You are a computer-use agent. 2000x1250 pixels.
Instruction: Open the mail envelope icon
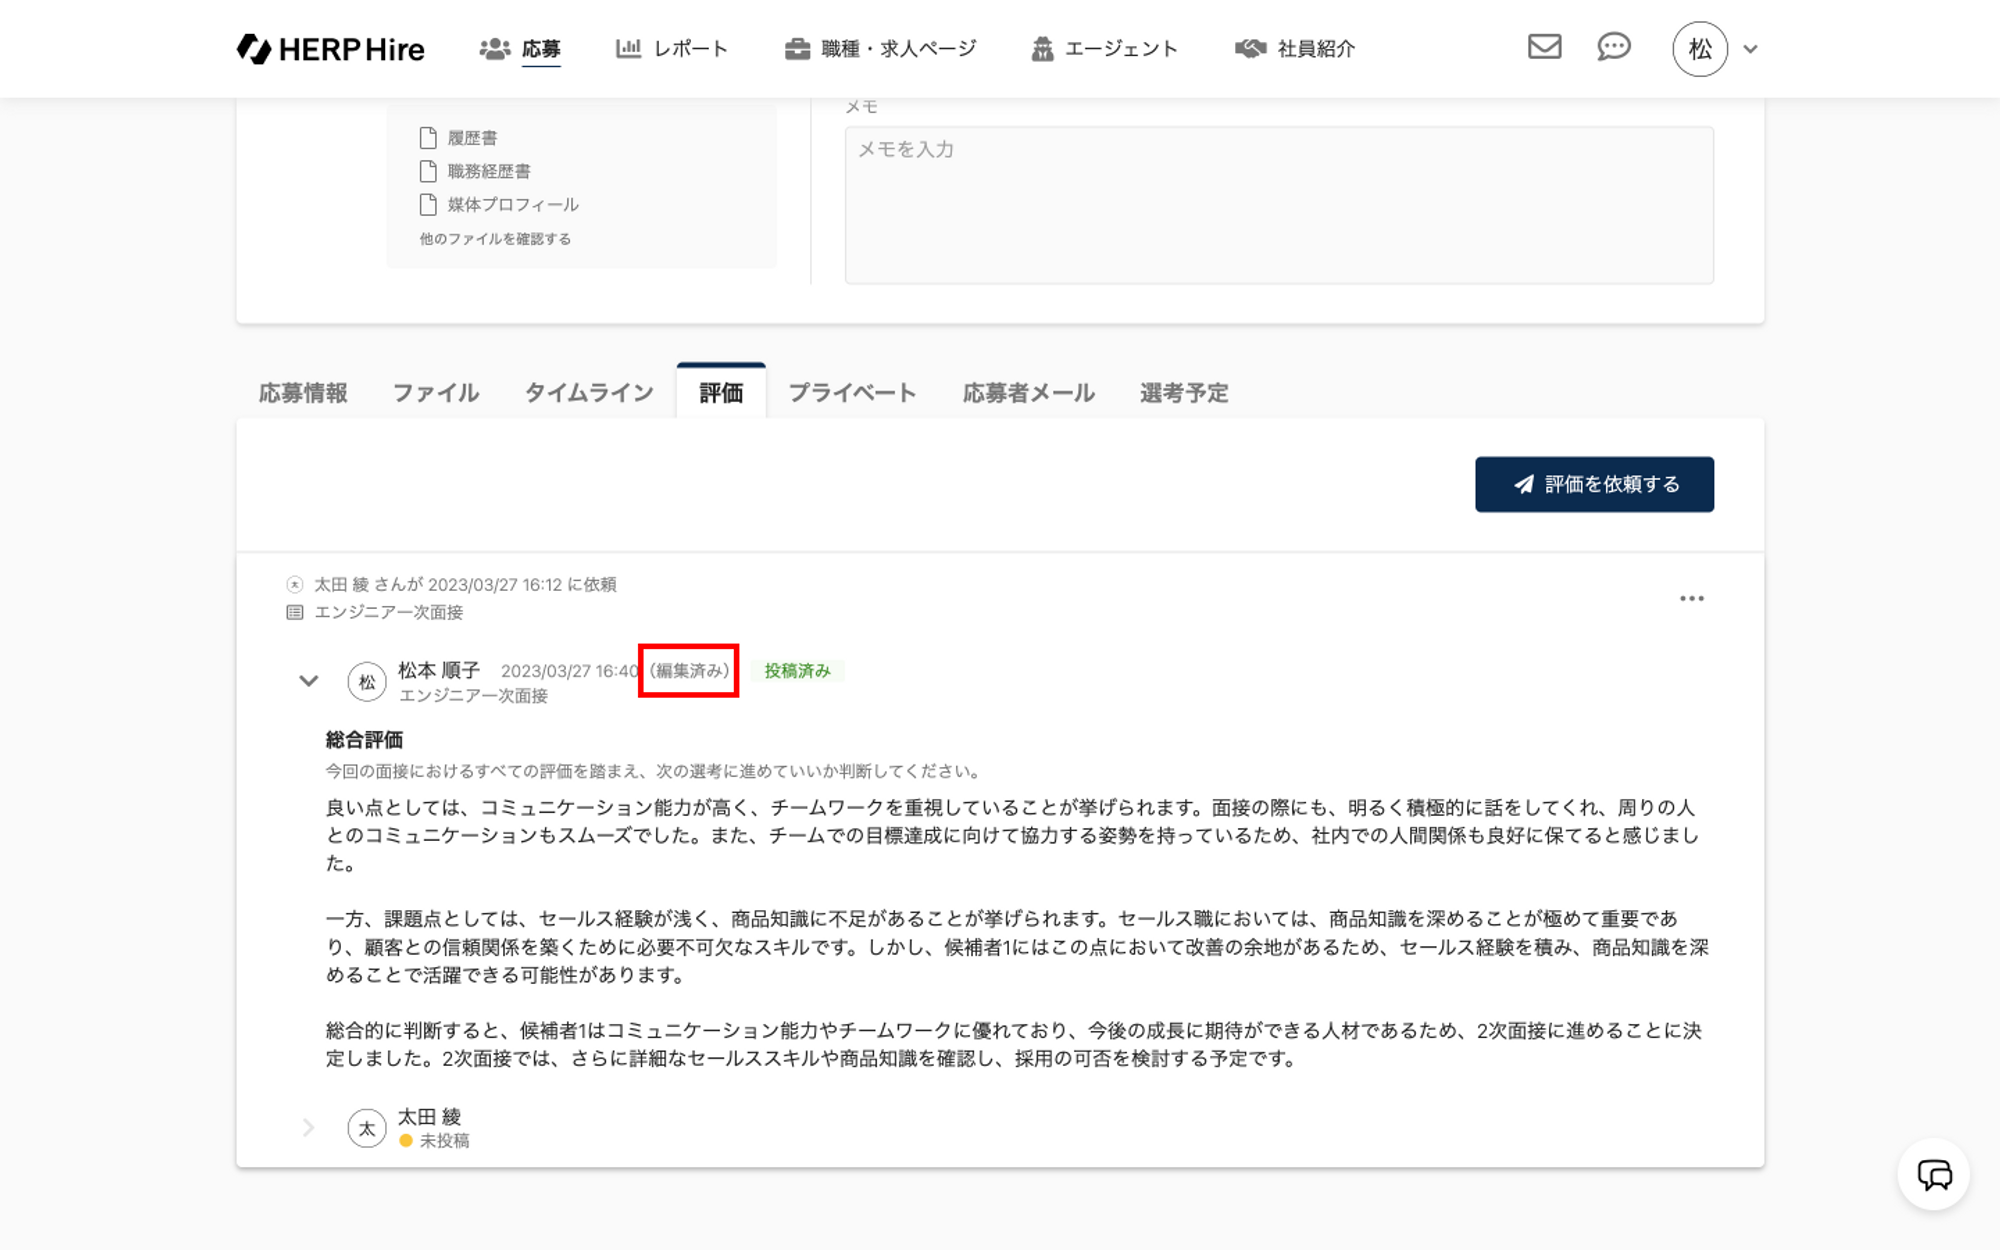click(1544, 47)
